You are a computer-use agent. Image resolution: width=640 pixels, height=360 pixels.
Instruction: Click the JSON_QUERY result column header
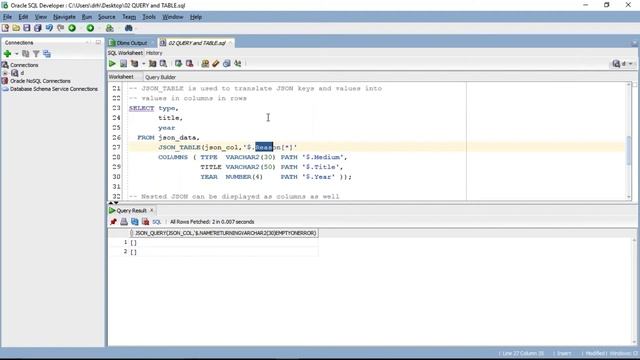pos(224,233)
